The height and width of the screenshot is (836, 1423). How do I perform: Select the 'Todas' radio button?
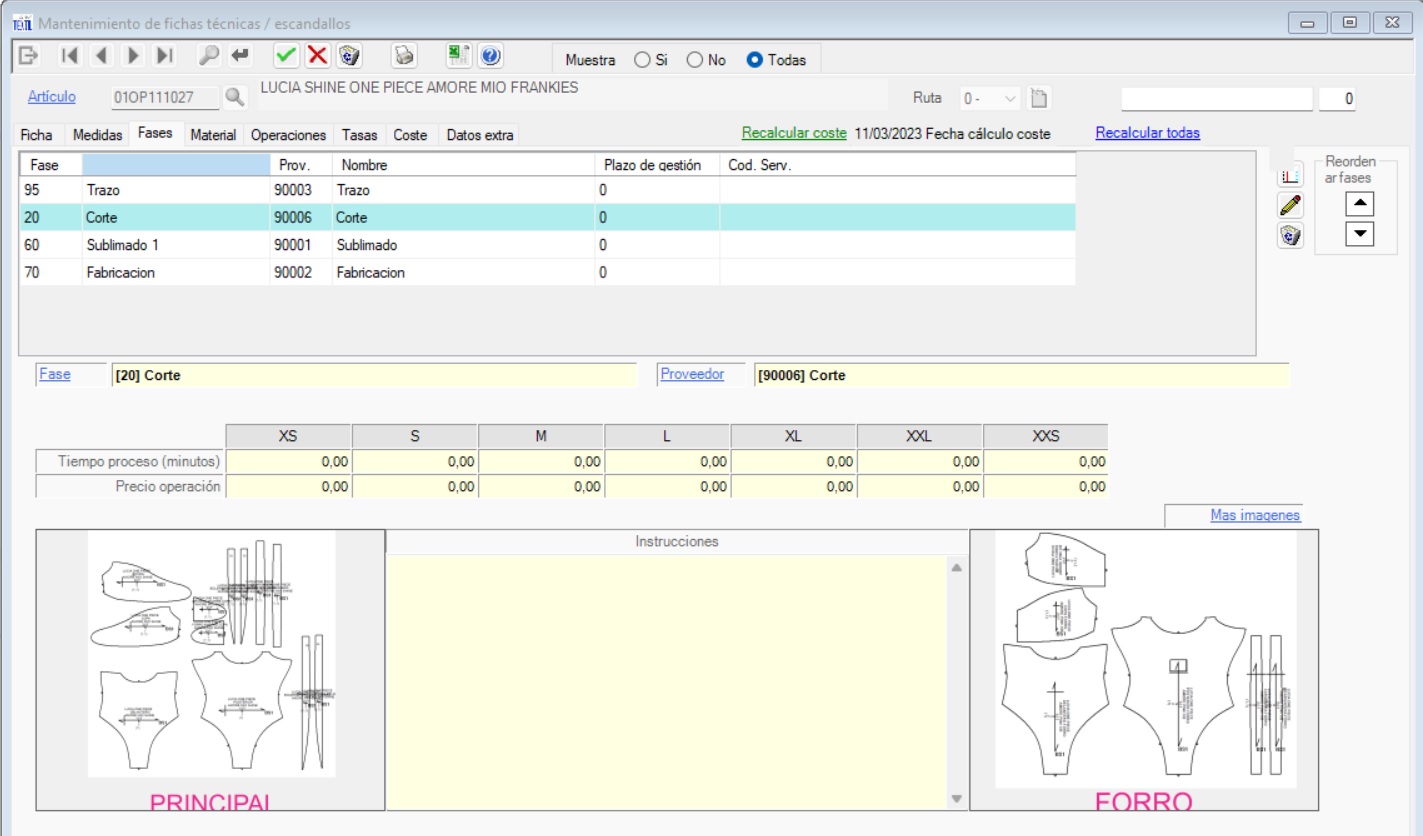click(755, 60)
